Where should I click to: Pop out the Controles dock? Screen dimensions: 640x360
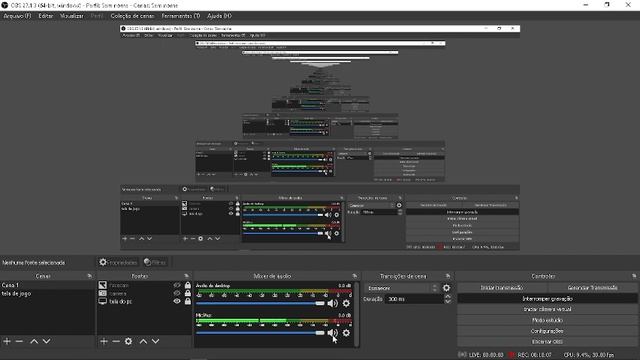point(633,276)
